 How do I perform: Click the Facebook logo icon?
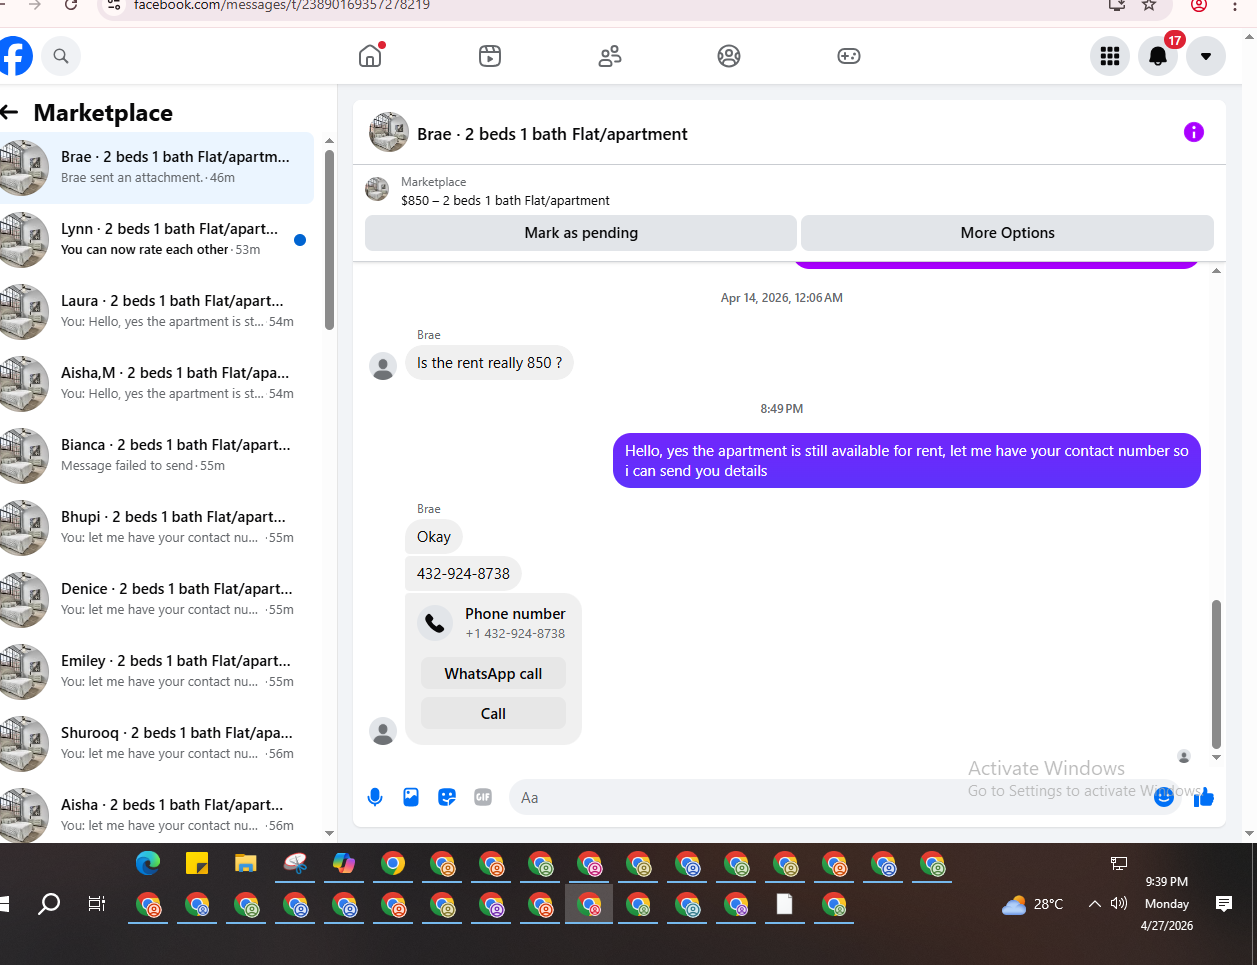(x=15, y=56)
